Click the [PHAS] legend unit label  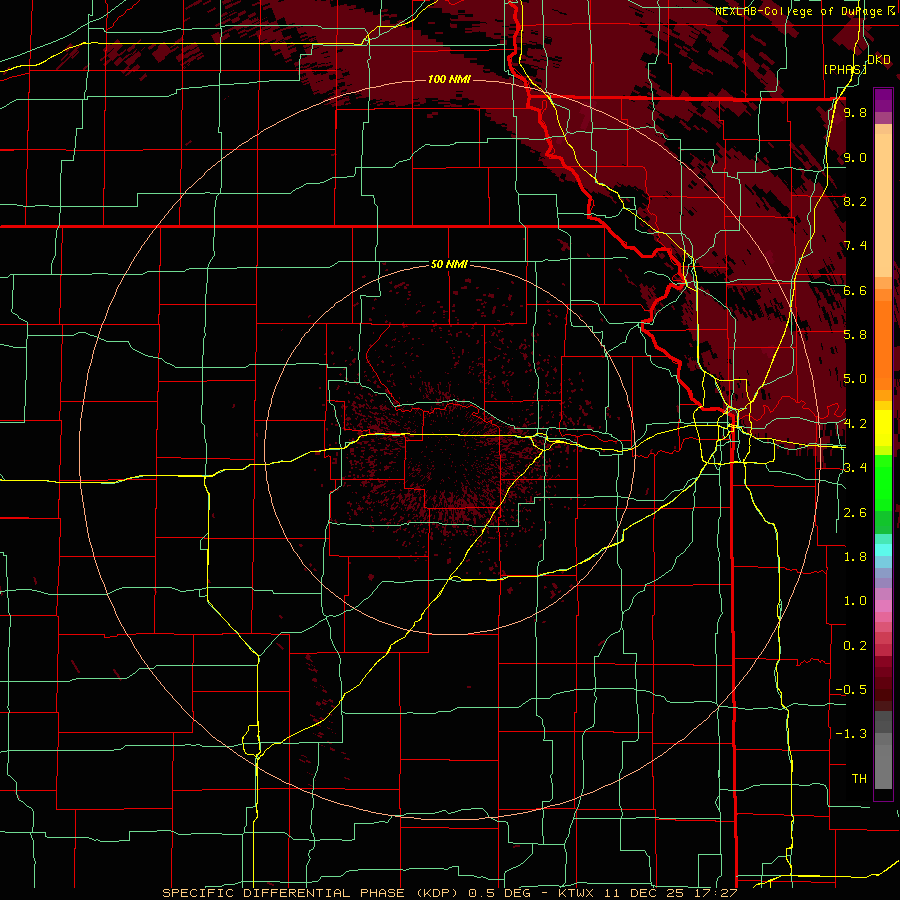pos(845,69)
